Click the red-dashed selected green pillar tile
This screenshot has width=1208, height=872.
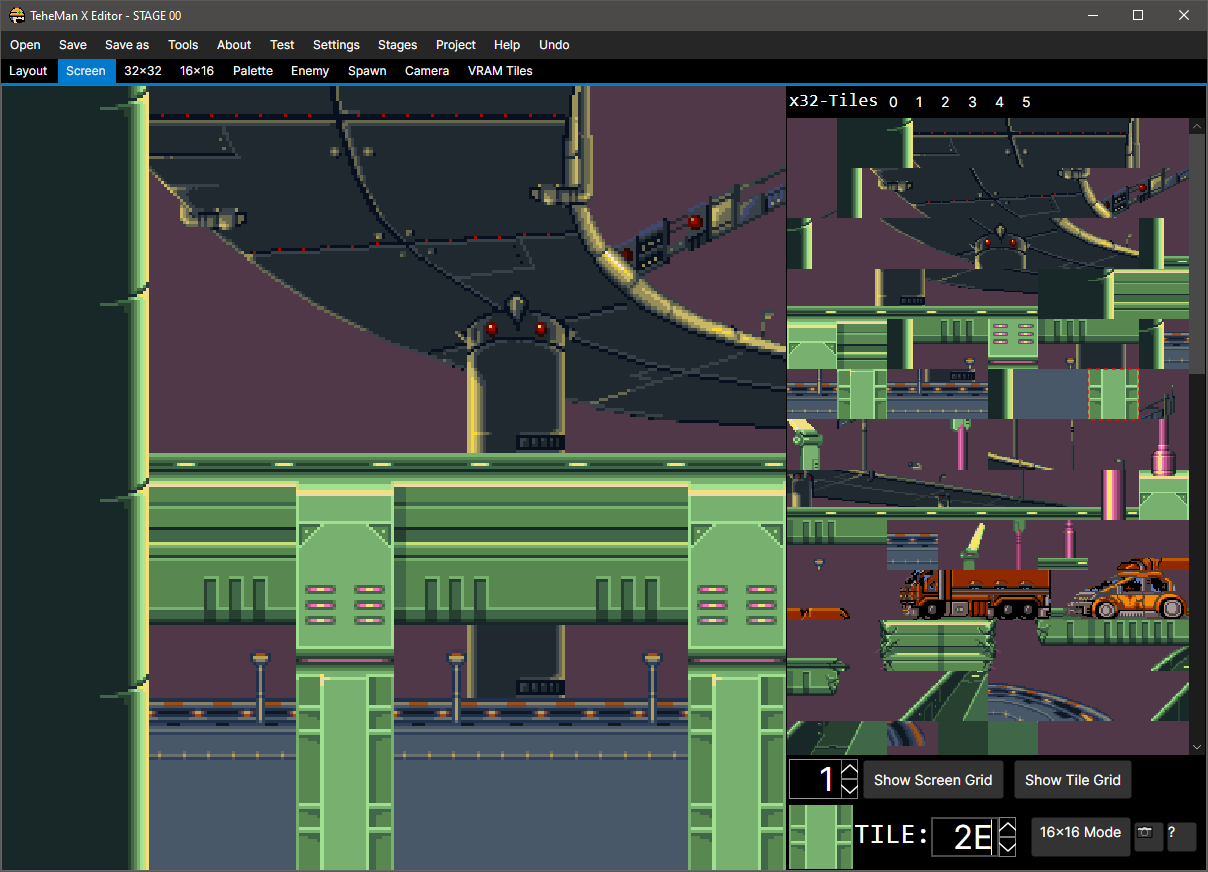(1113, 394)
